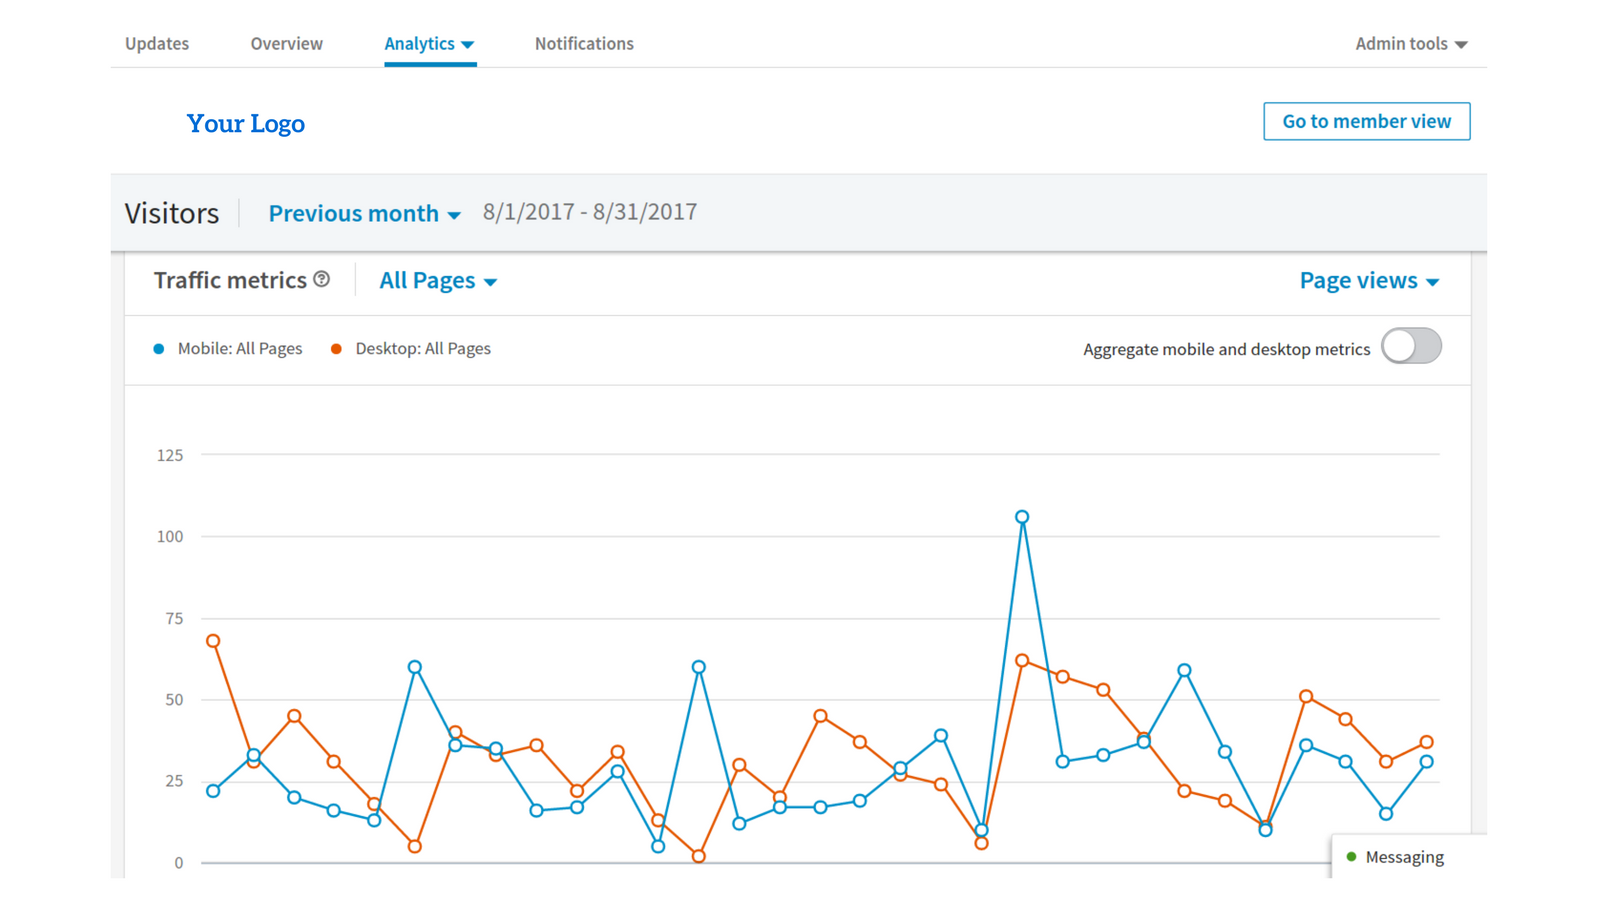Expand the All Pages filter dropdown
This screenshot has height=900, width=1600.
click(x=438, y=281)
